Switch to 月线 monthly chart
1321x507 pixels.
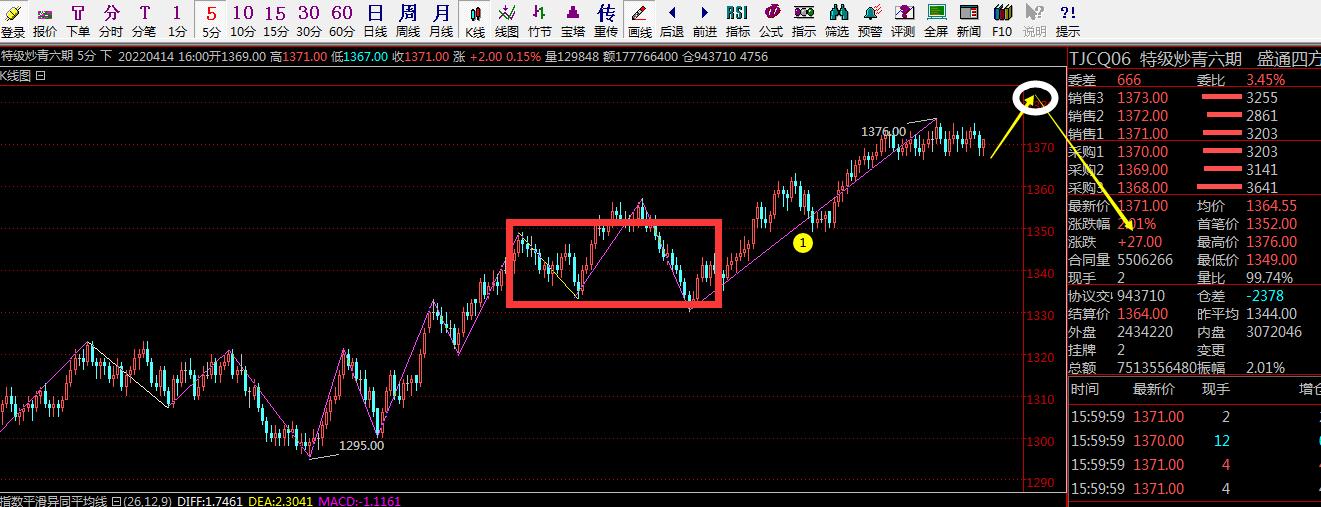(441, 20)
